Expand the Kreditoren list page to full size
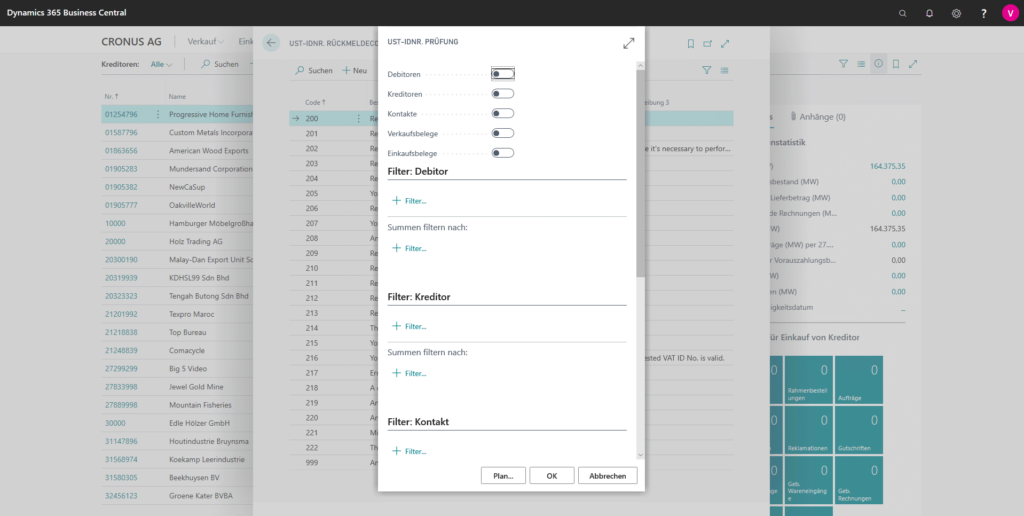This screenshot has height=516, width=1024. 913,63
